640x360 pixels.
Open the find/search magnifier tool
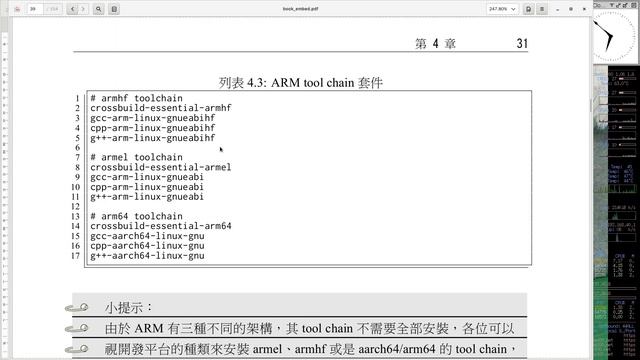click(x=99, y=9)
